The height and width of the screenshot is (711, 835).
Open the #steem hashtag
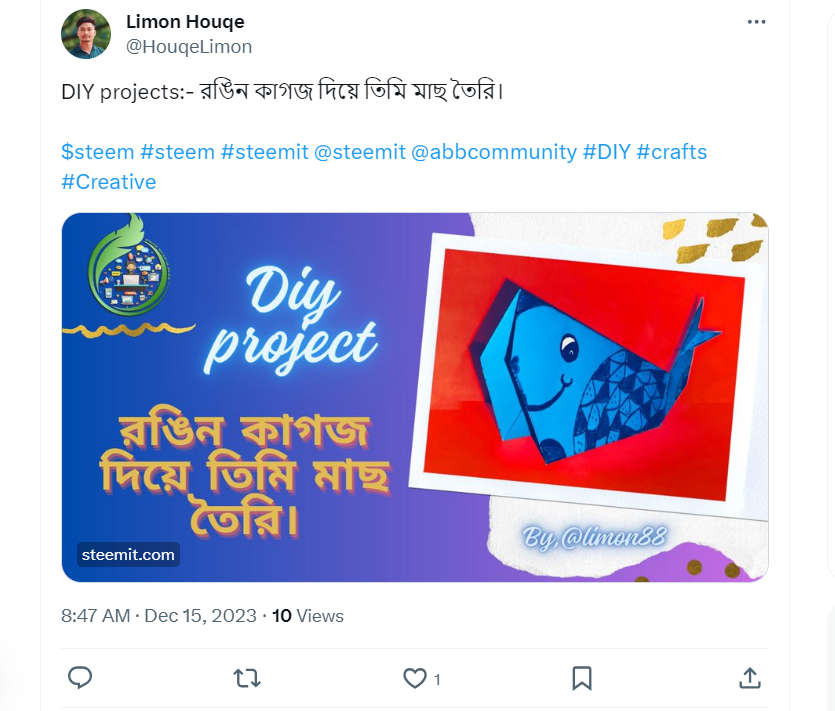tap(177, 152)
